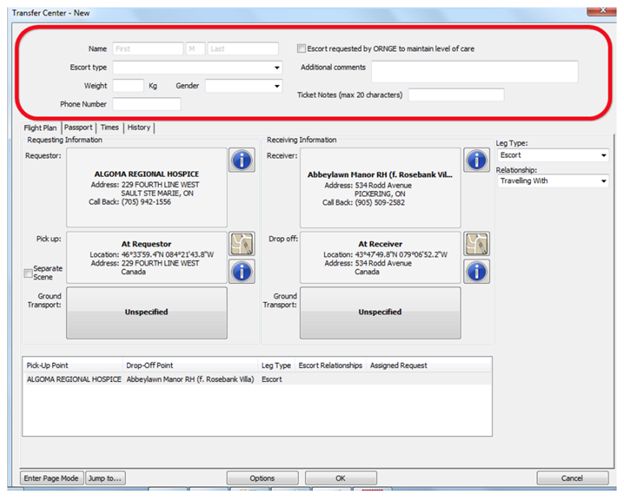Confirm with the OK button
This screenshot has width=624, height=498.
[341, 478]
